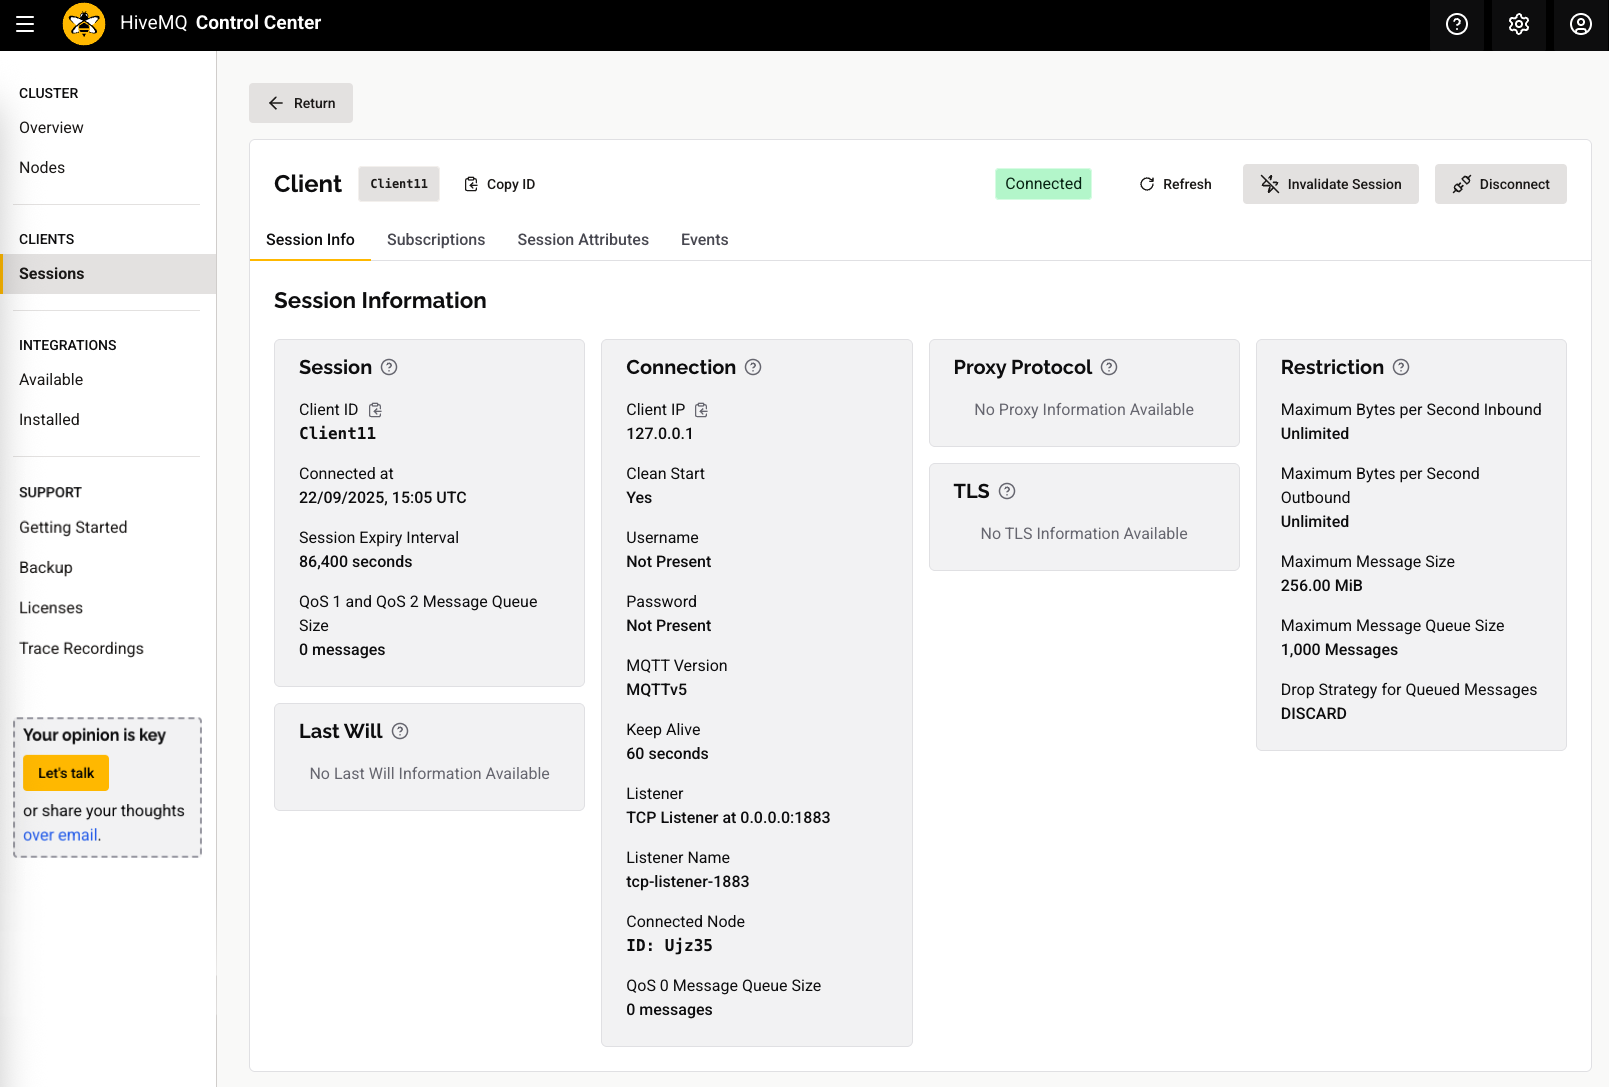The width and height of the screenshot is (1609, 1087).
Task: Click the Refresh button
Action: [x=1175, y=184]
